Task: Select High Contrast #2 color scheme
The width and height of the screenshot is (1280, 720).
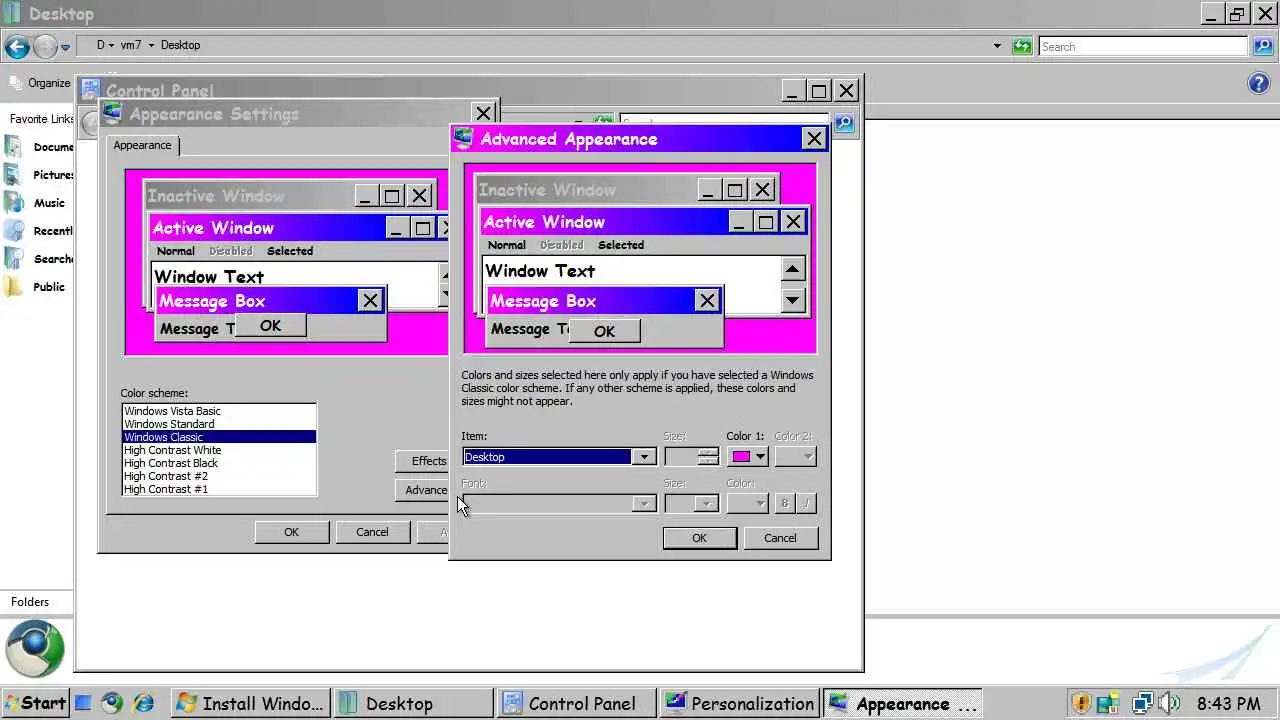Action: click(219, 476)
